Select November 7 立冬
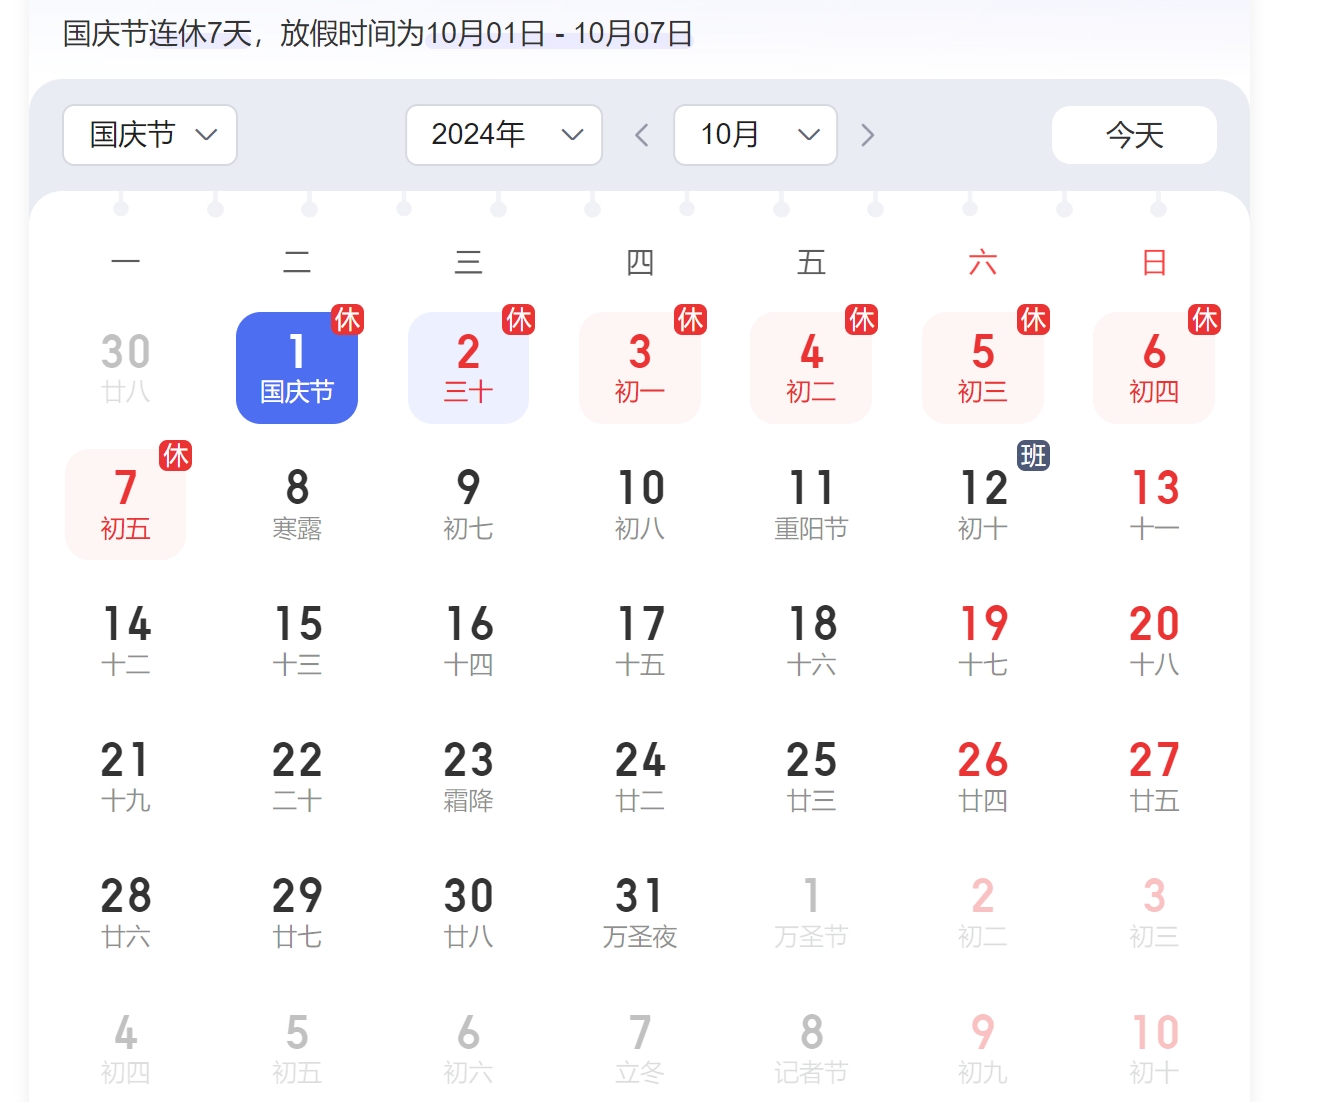The height and width of the screenshot is (1102, 1332). click(x=640, y=1048)
